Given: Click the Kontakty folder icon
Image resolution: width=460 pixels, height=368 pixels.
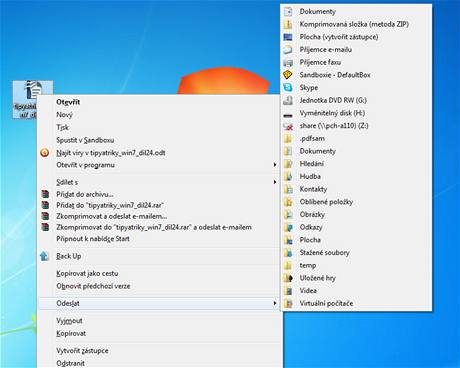Looking at the screenshot, I should [x=288, y=189].
